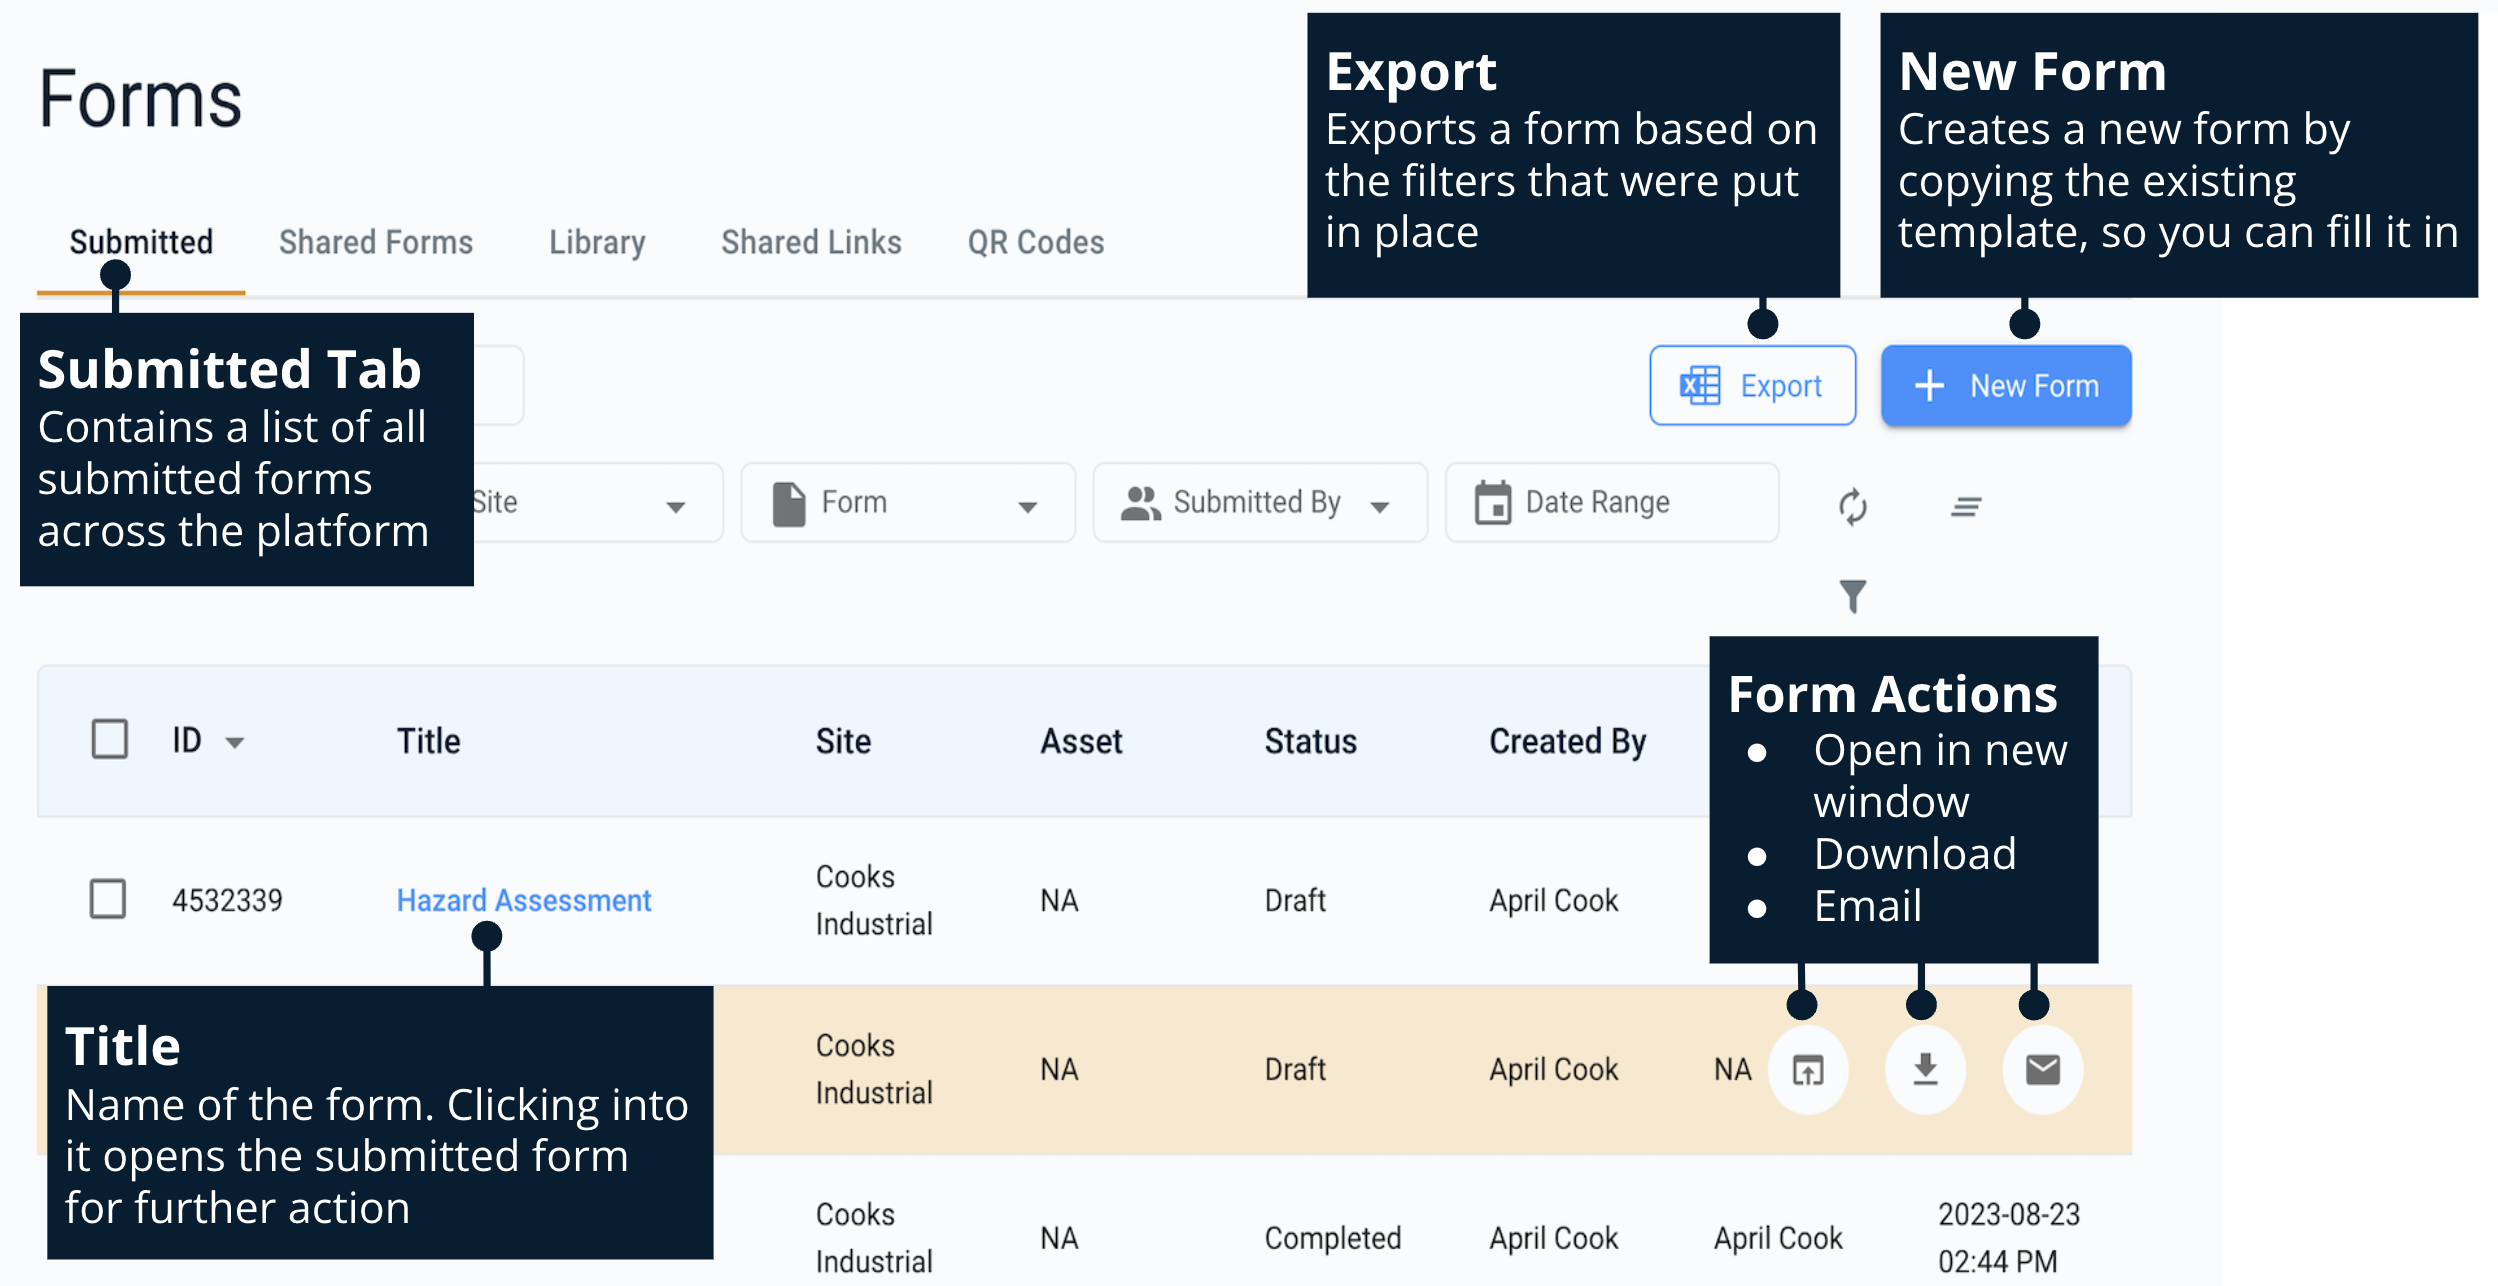Go to the Library tab
The image size is (2498, 1286).
coord(597,242)
